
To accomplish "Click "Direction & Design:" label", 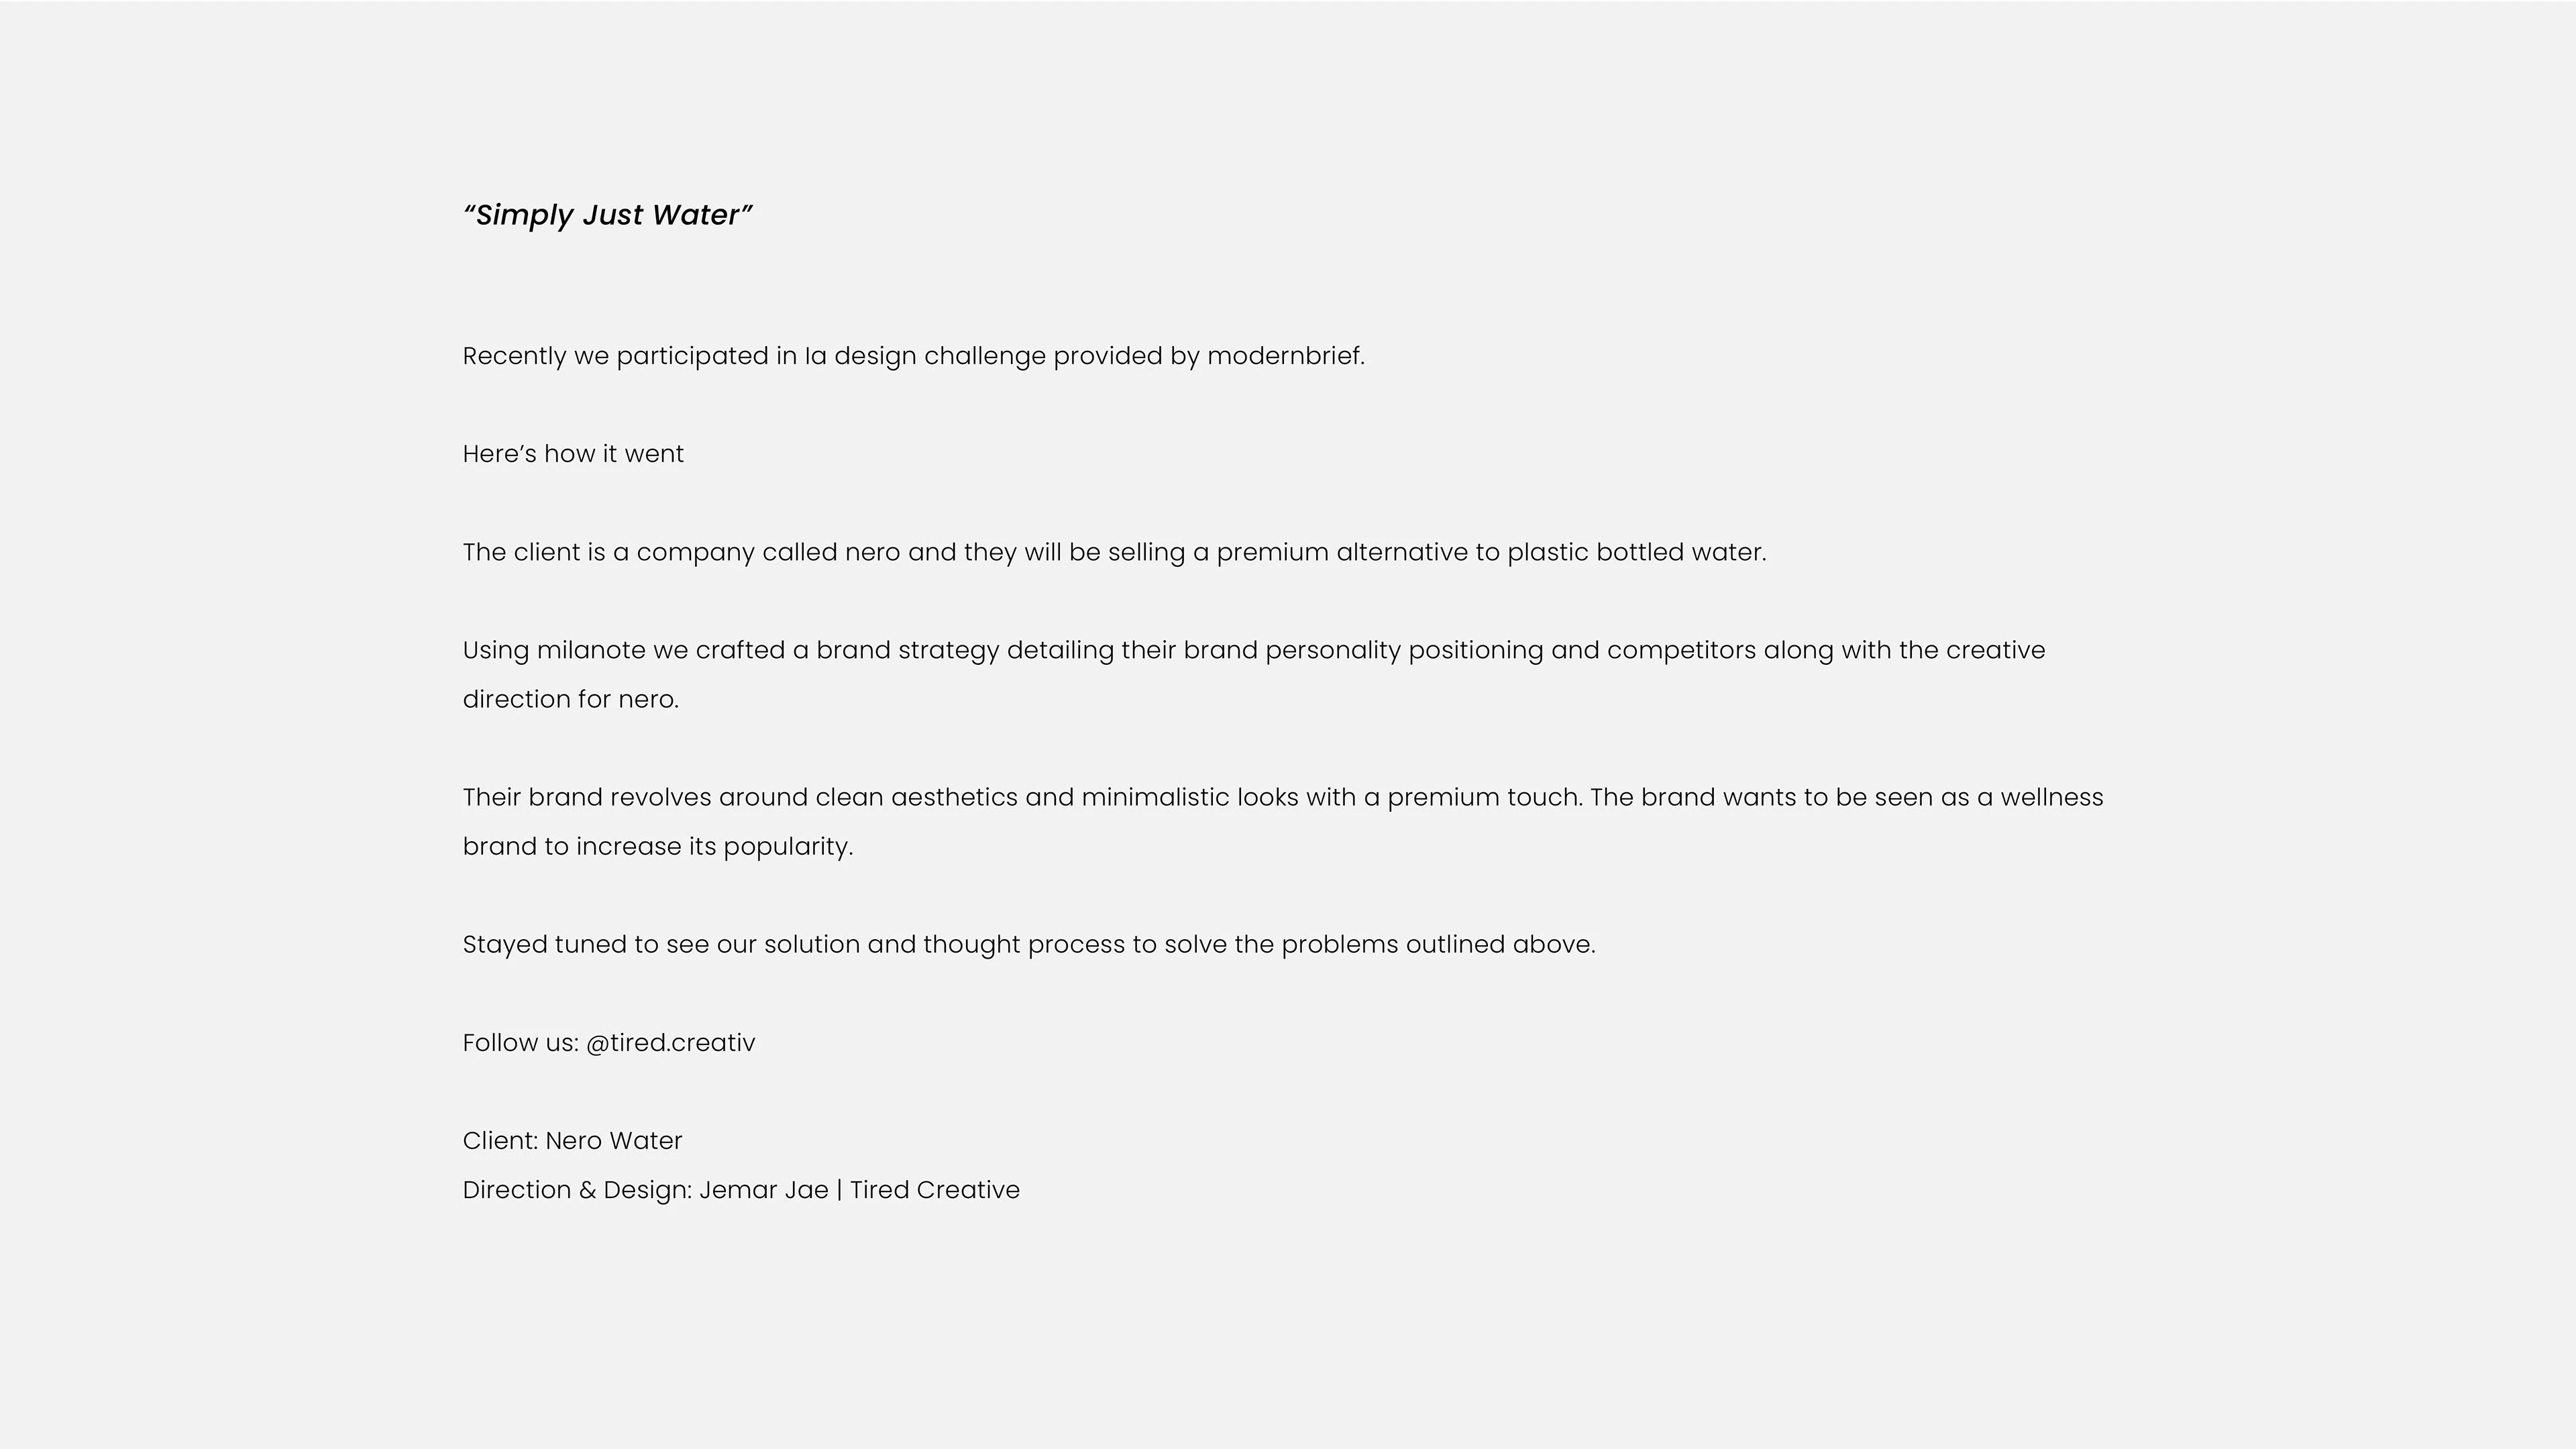I will (x=577, y=1190).
